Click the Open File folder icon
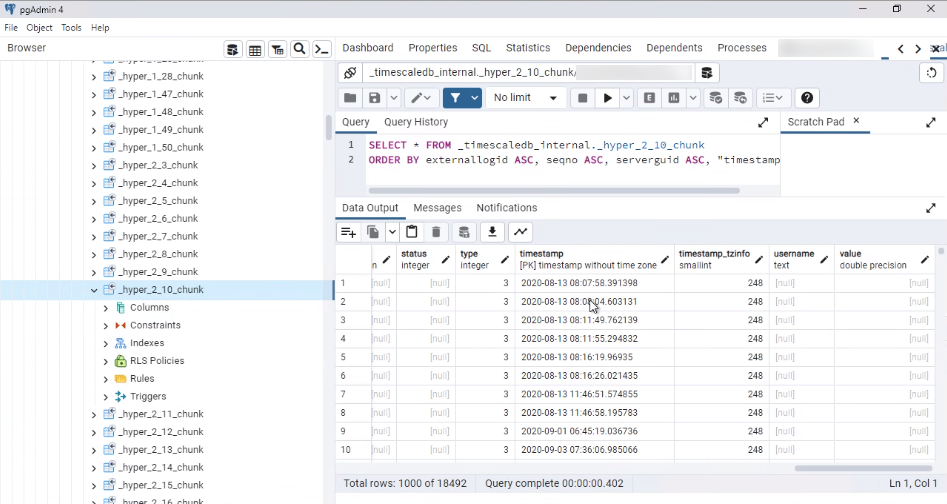Viewport: 947px width, 504px height. (350, 98)
